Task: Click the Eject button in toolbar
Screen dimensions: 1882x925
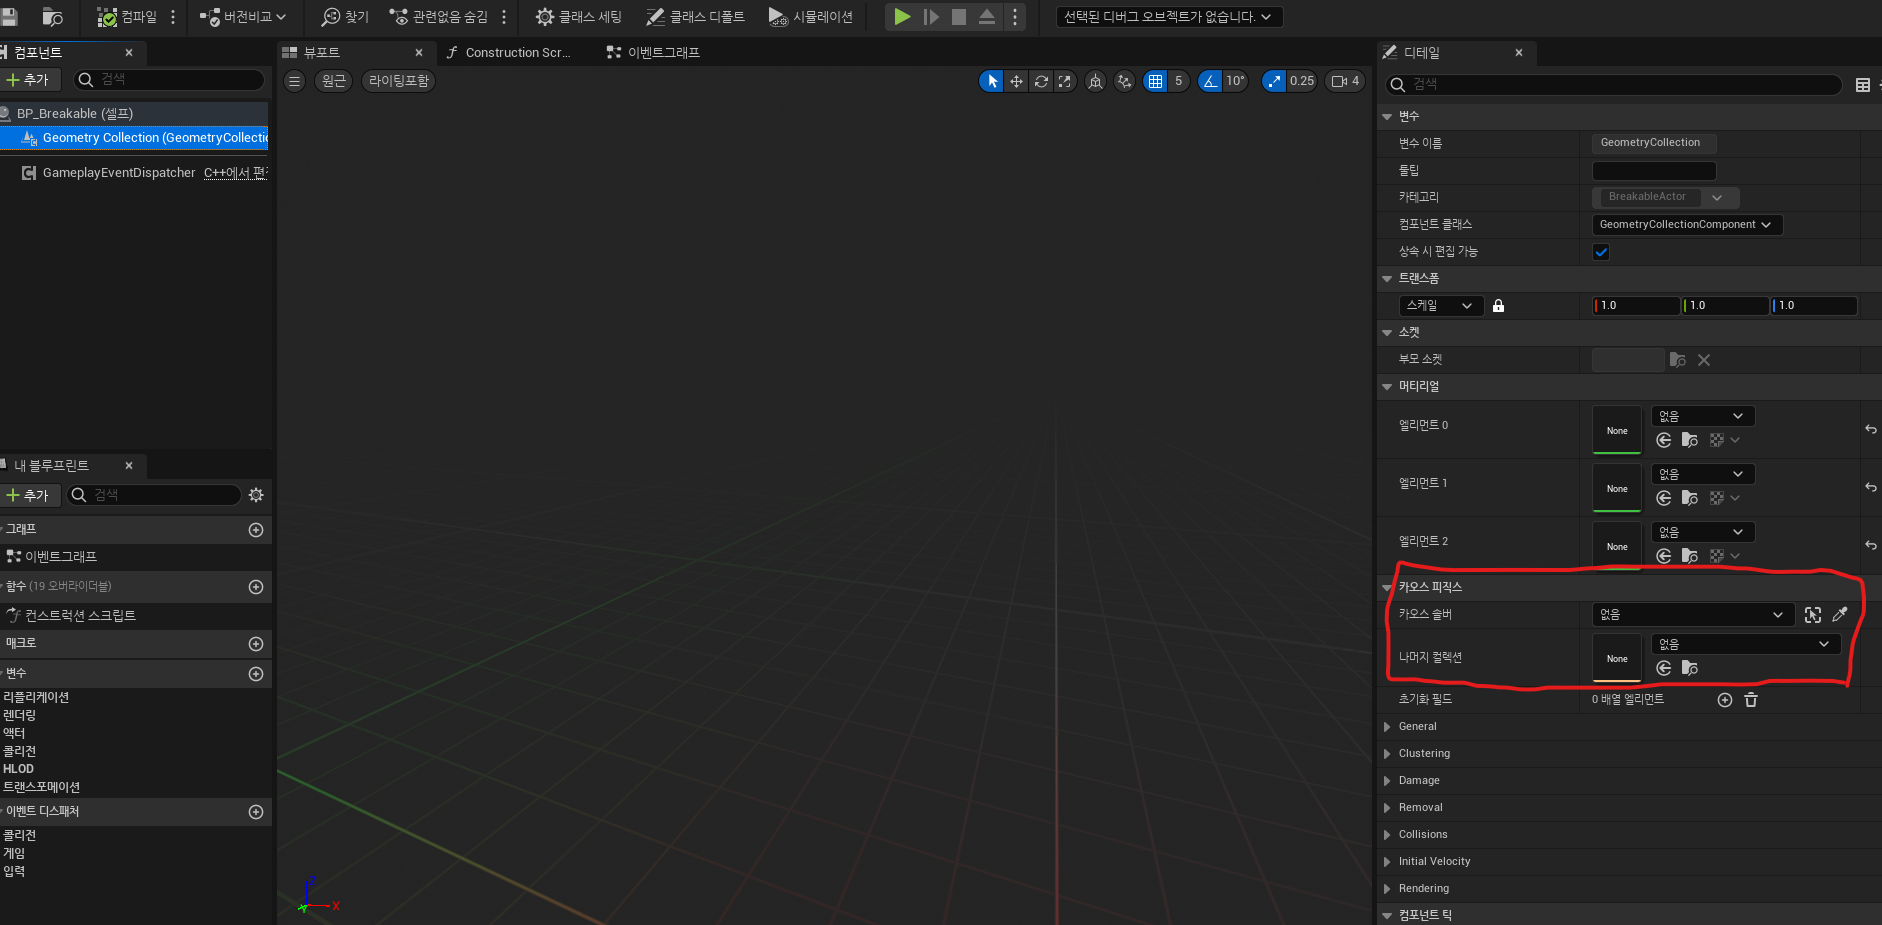Action: click(x=986, y=17)
